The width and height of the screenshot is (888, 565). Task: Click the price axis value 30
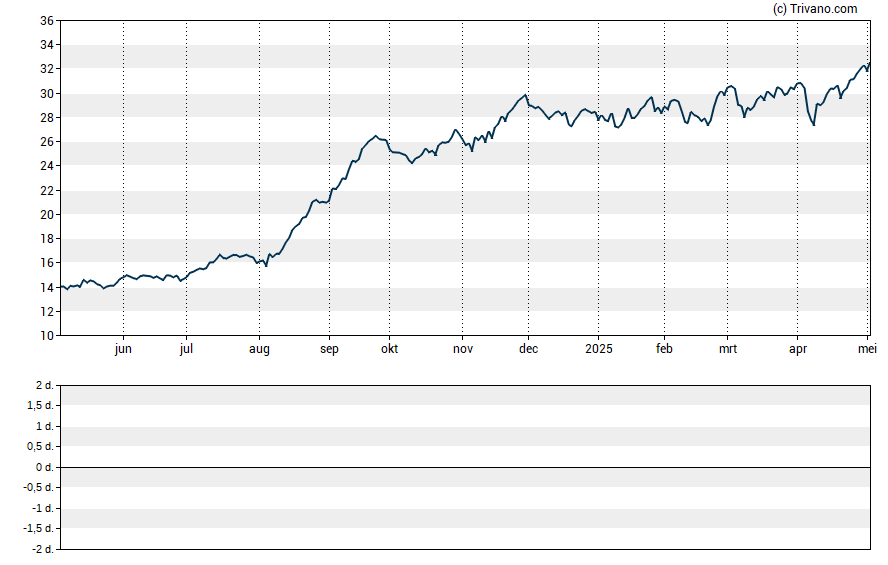pos(46,93)
